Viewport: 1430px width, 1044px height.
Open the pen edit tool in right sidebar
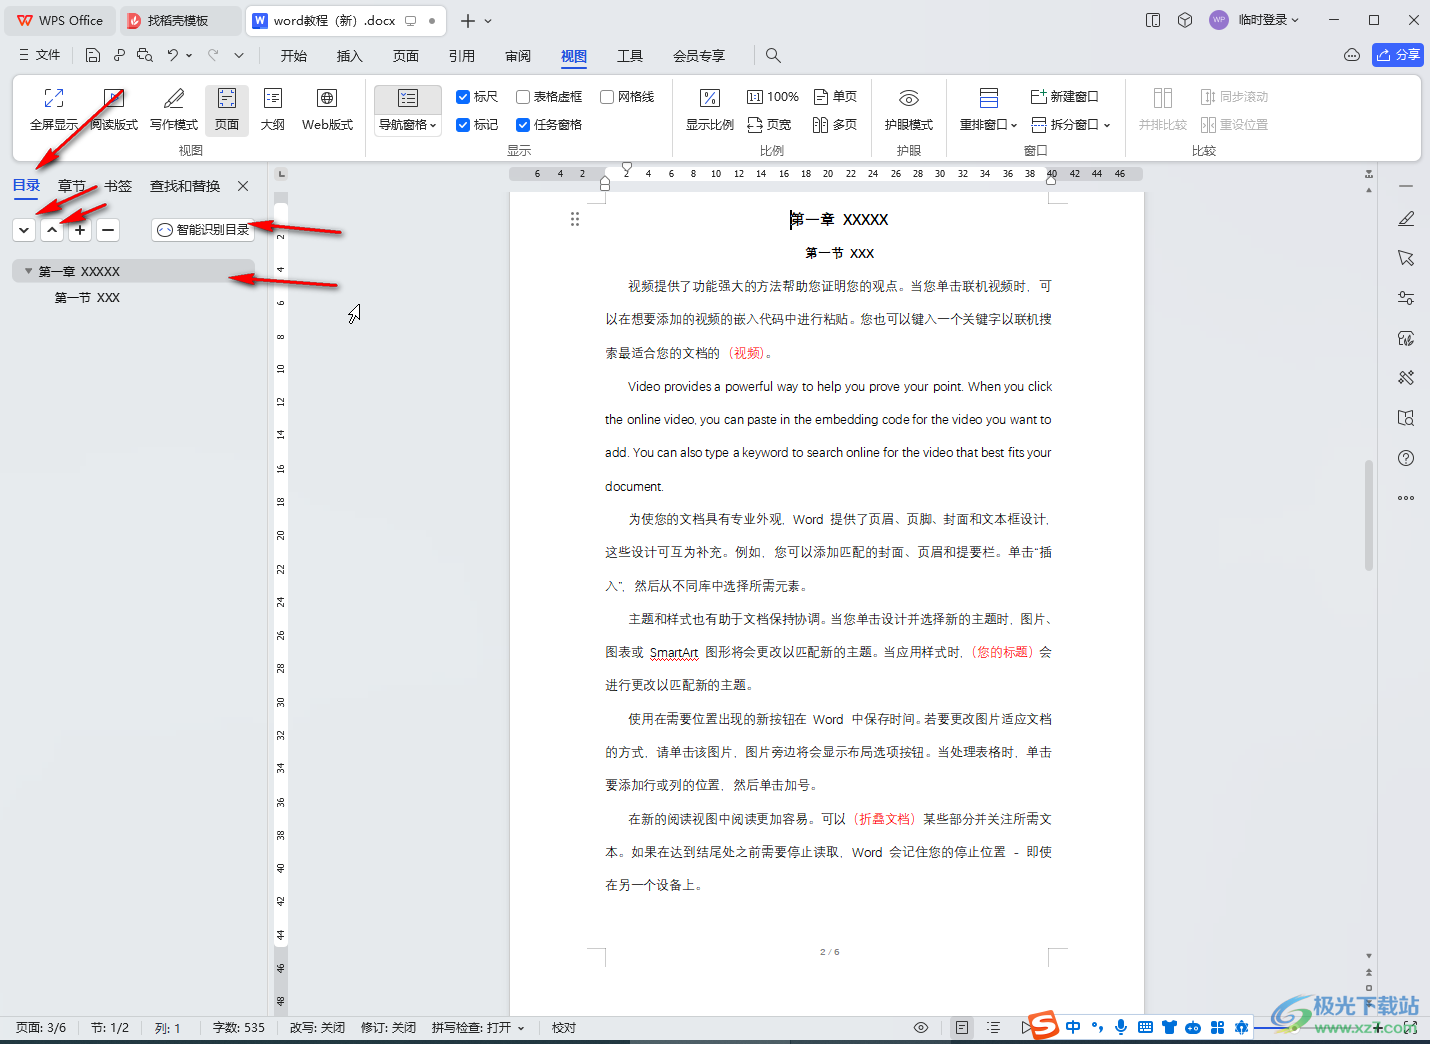1406,218
